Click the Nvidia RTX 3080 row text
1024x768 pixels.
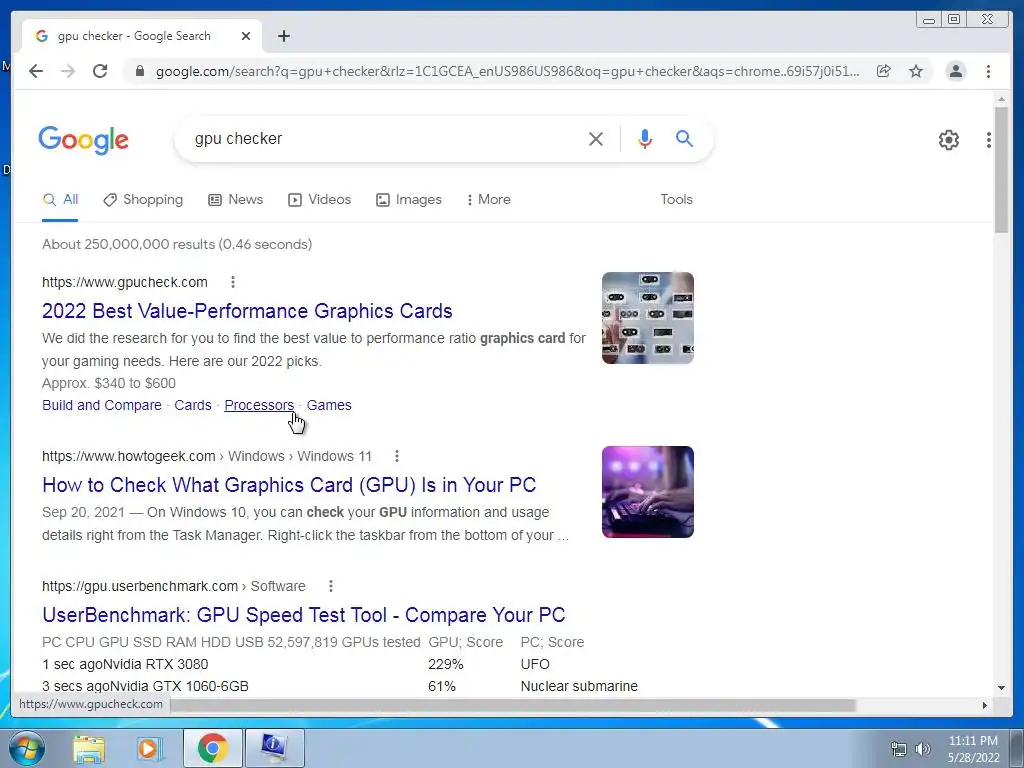tap(125, 664)
